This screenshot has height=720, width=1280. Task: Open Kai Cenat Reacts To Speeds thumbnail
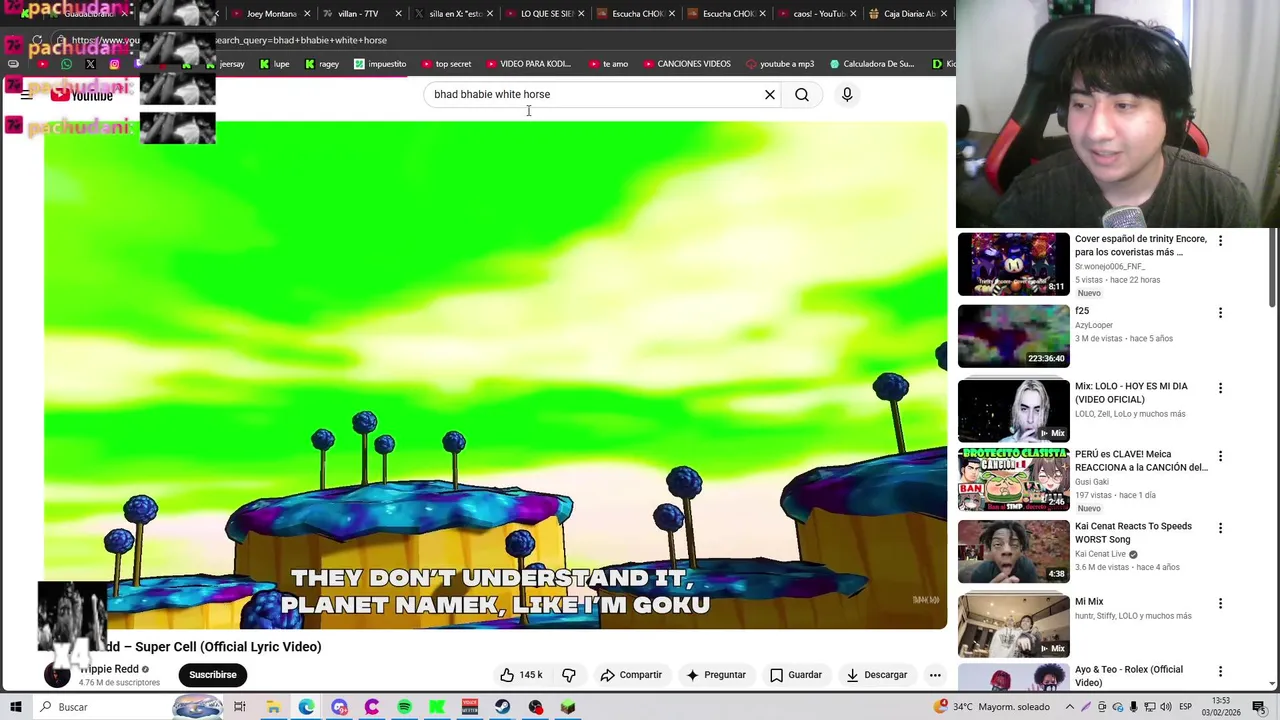pos(1014,551)
